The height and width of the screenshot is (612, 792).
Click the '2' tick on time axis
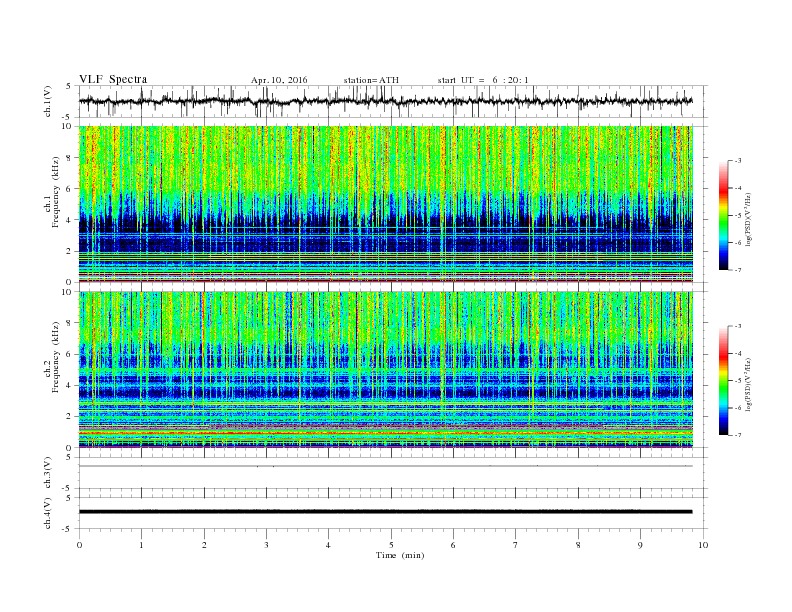pyautogui.click(x=204, y=545)
